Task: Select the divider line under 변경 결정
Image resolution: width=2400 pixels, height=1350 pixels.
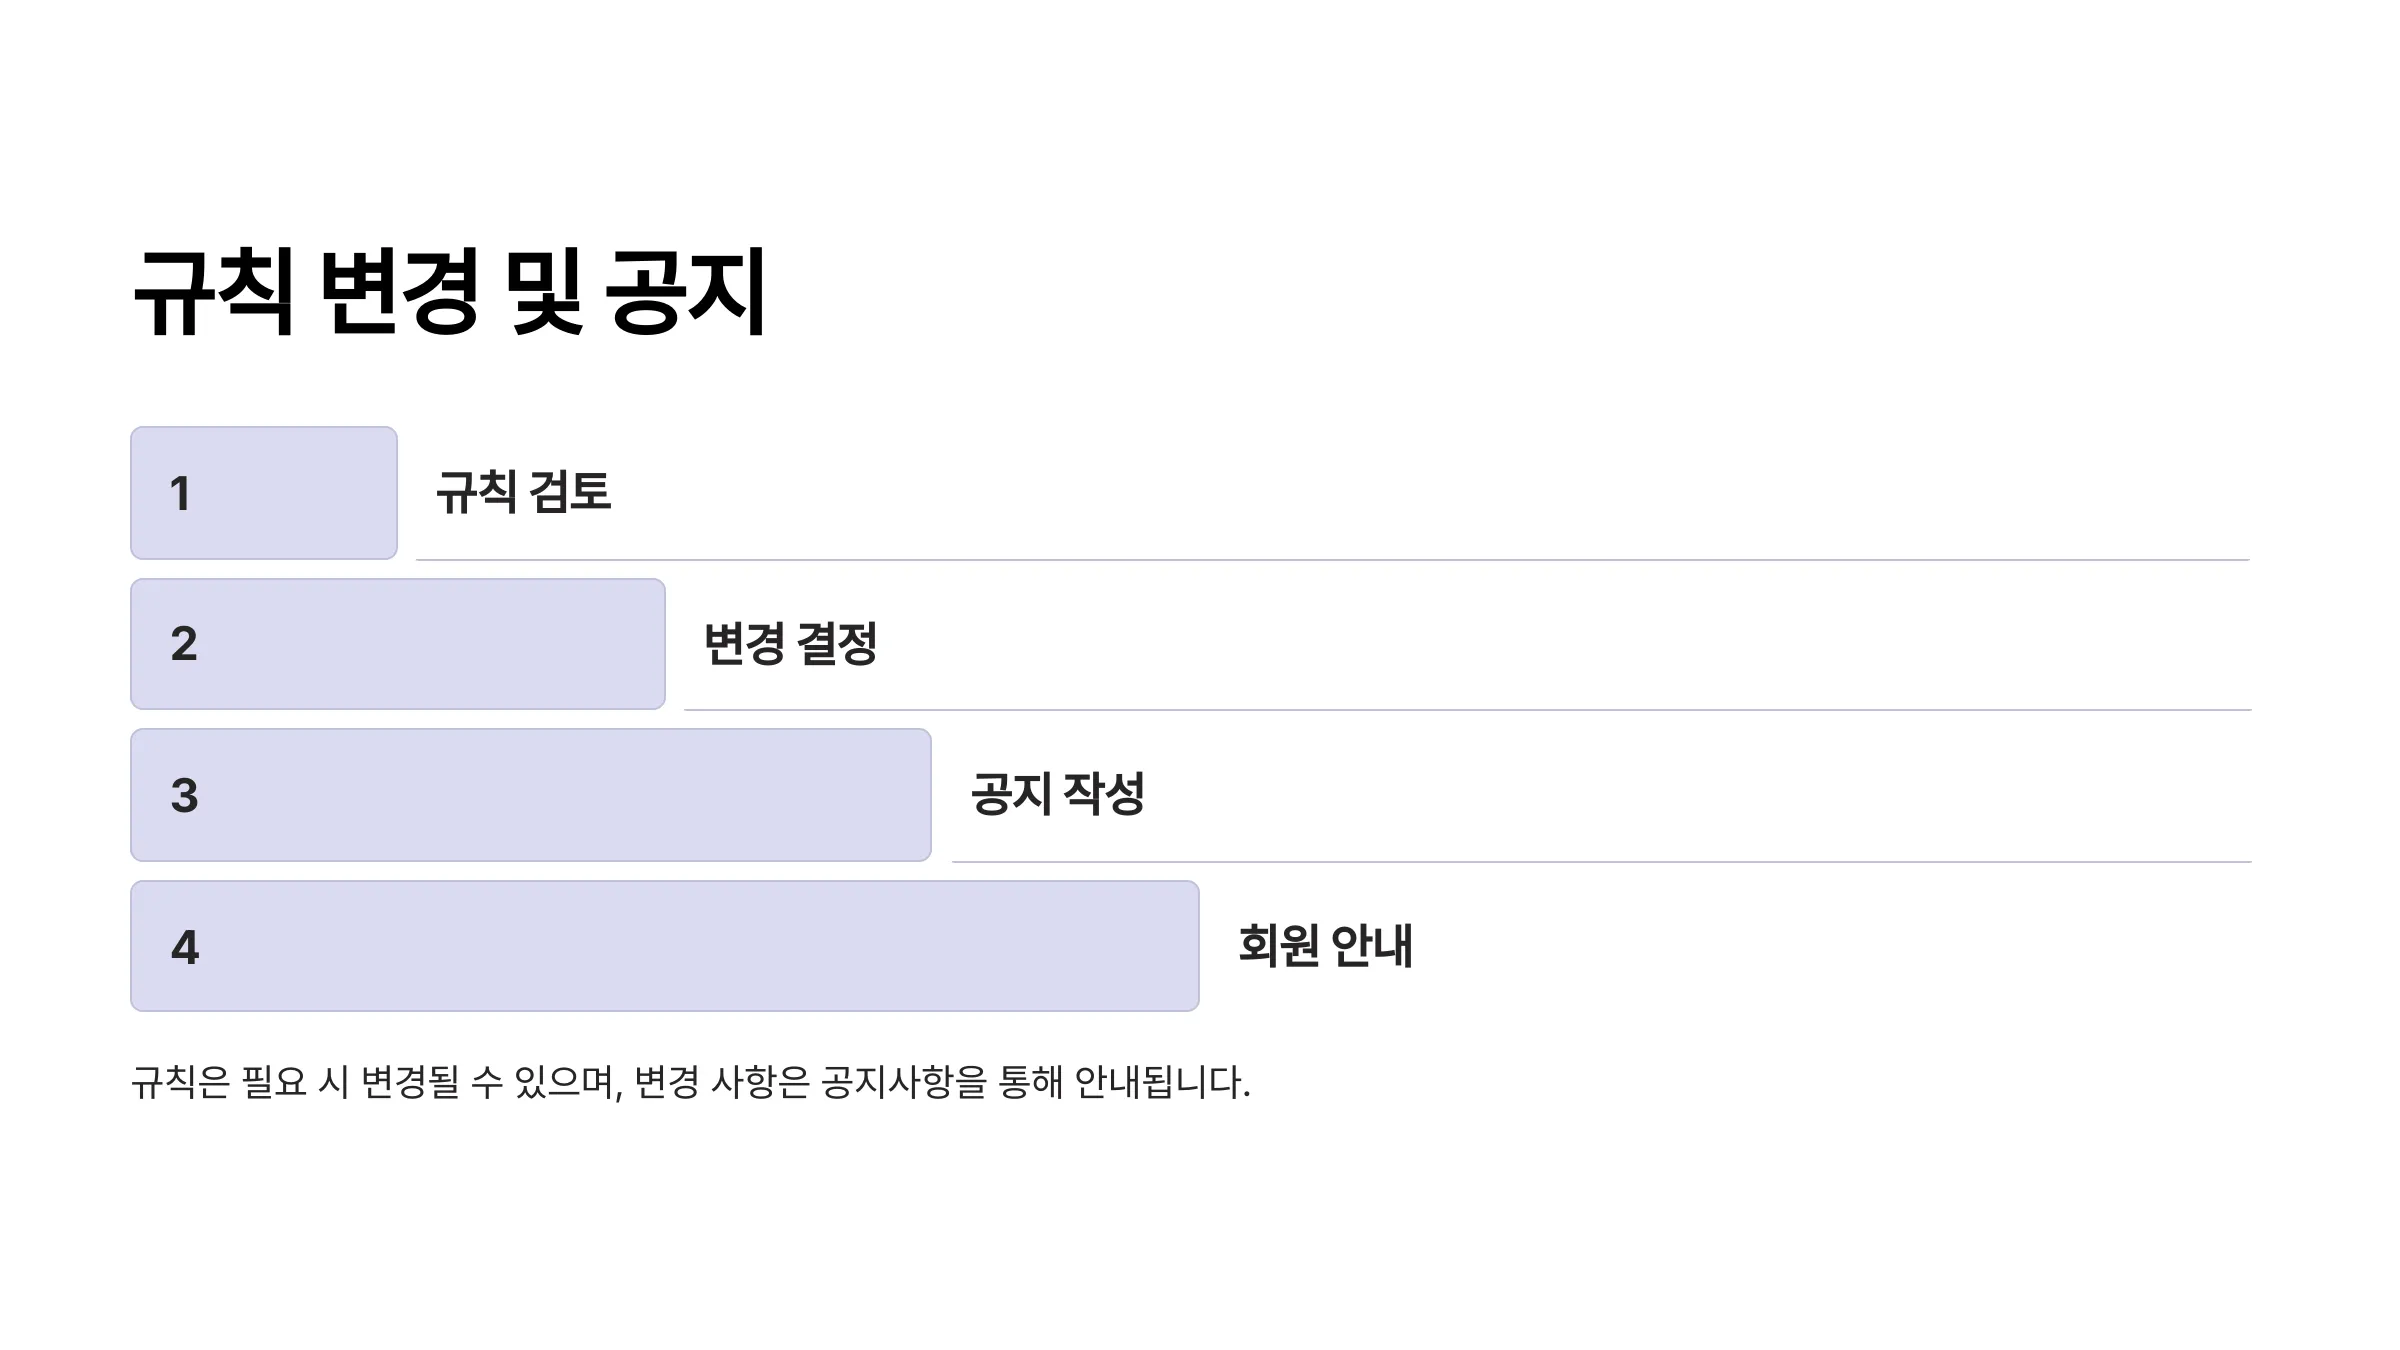Action: (x=1468, y=710)
